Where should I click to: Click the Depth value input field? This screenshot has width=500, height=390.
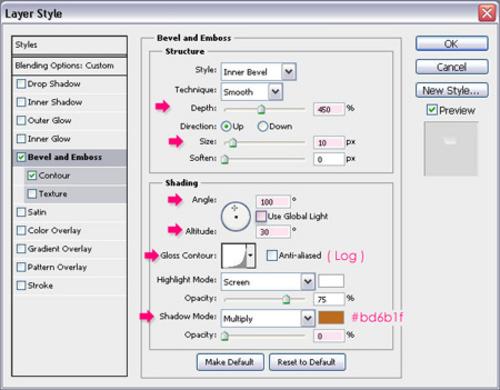329,109
